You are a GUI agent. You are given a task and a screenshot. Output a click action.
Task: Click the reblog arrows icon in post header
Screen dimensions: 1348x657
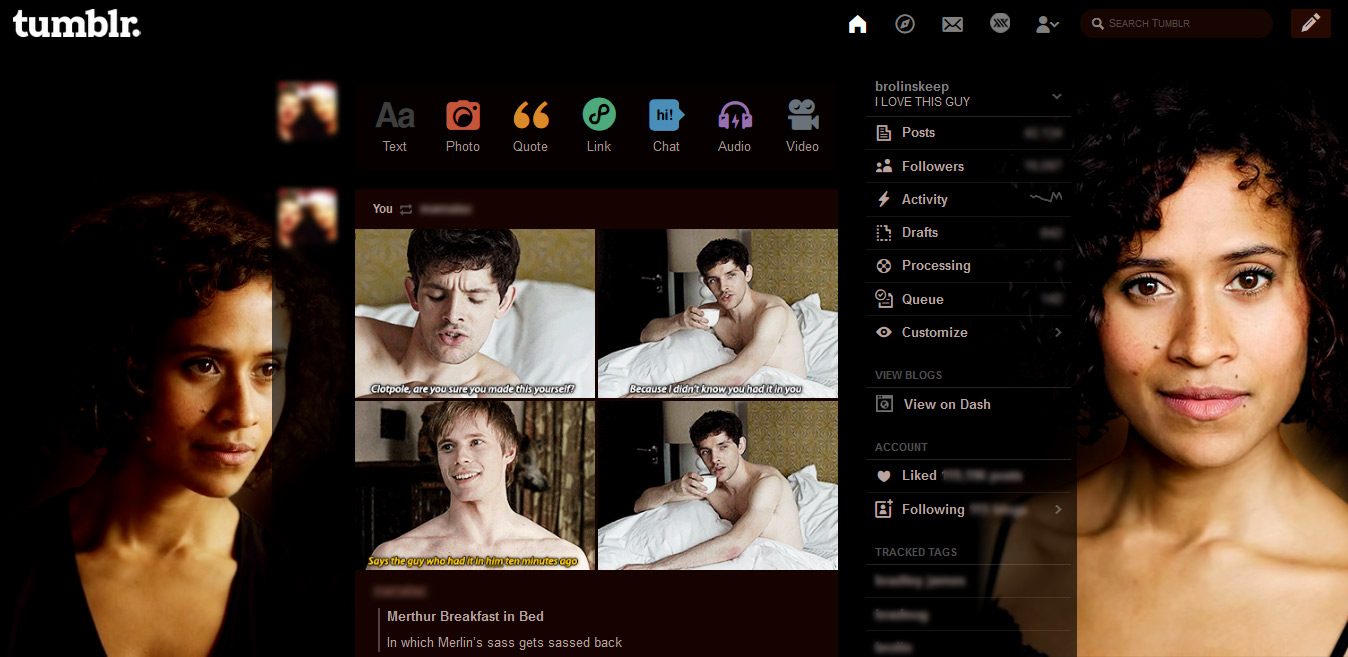pos(406,209)
